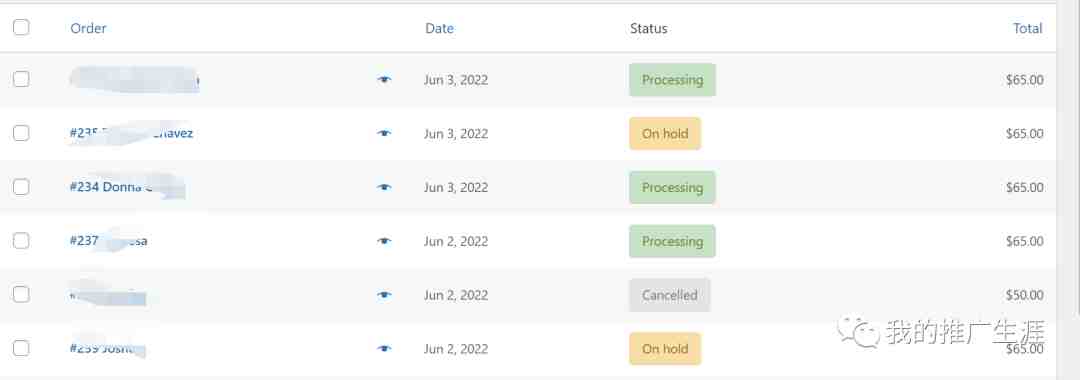Sort the list by Date column
Viewport: 1080px width, 380px height.
coord(439,28)
